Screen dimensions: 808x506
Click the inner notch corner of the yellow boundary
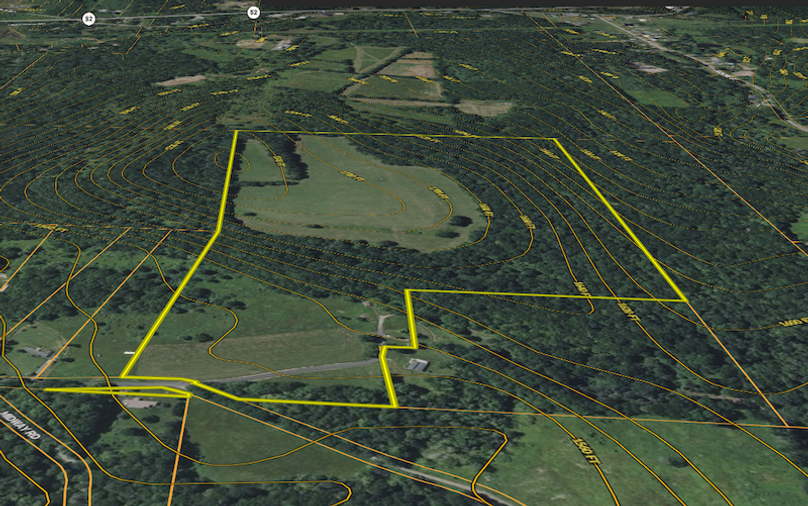[407, 292]
